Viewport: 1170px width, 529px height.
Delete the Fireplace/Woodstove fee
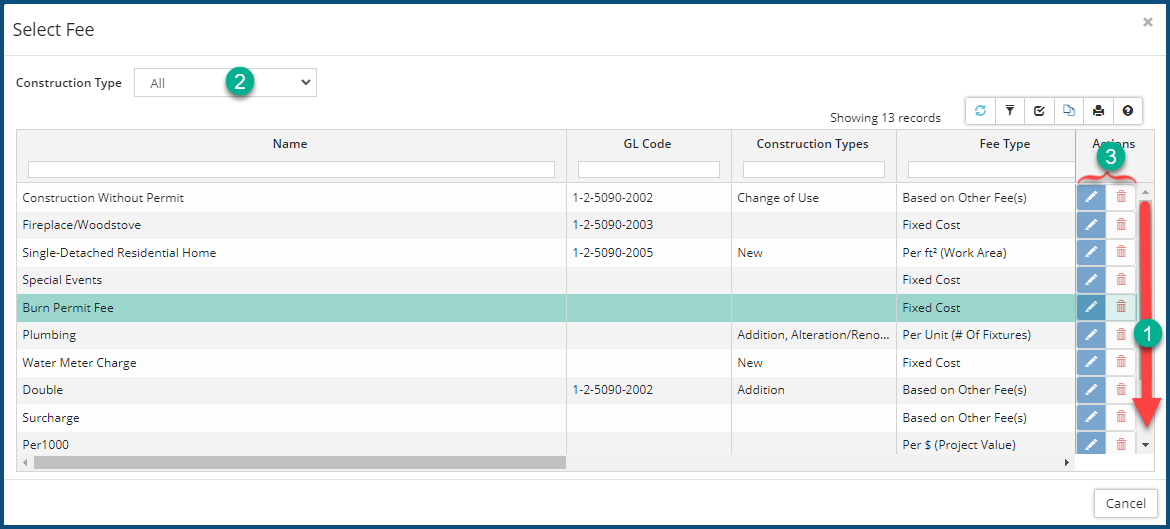[x=1121, y=225]
